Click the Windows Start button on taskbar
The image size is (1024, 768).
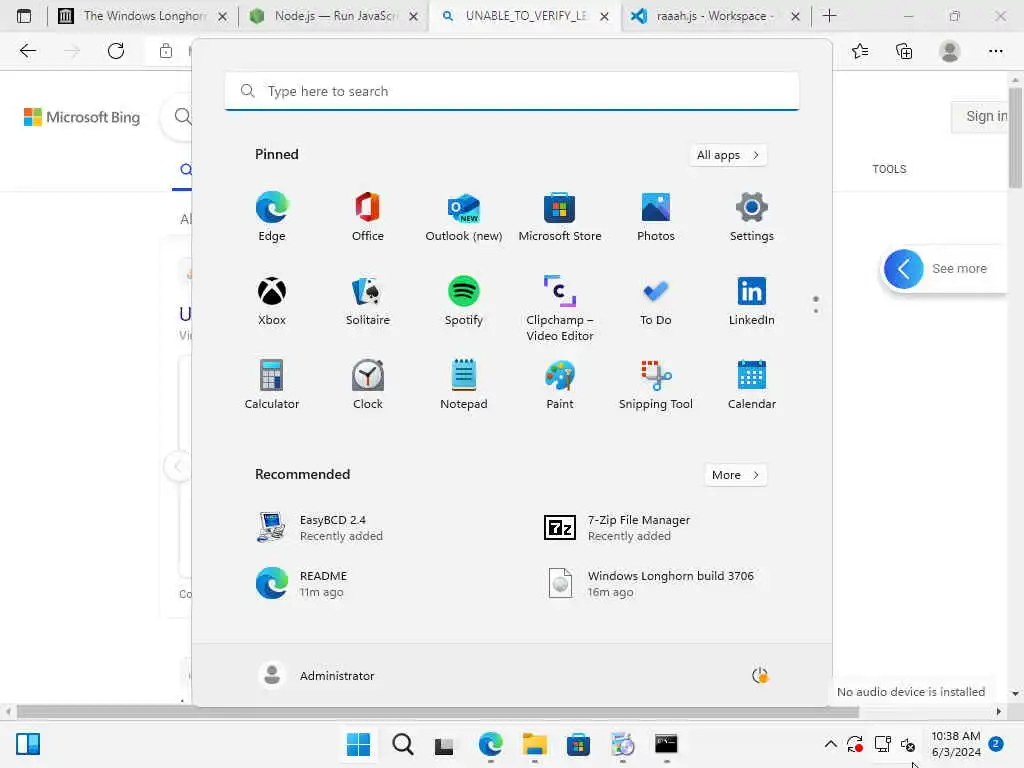359,744
